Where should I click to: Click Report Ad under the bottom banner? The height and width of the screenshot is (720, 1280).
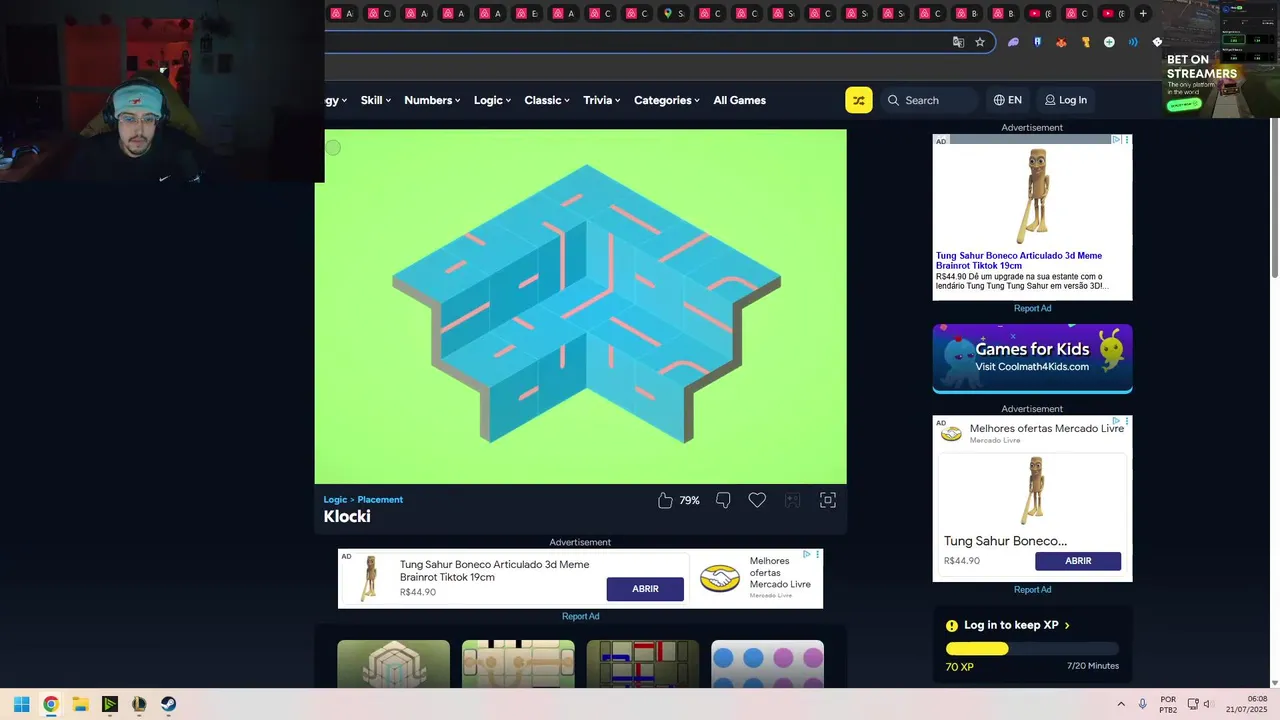(x=580, y=616)
